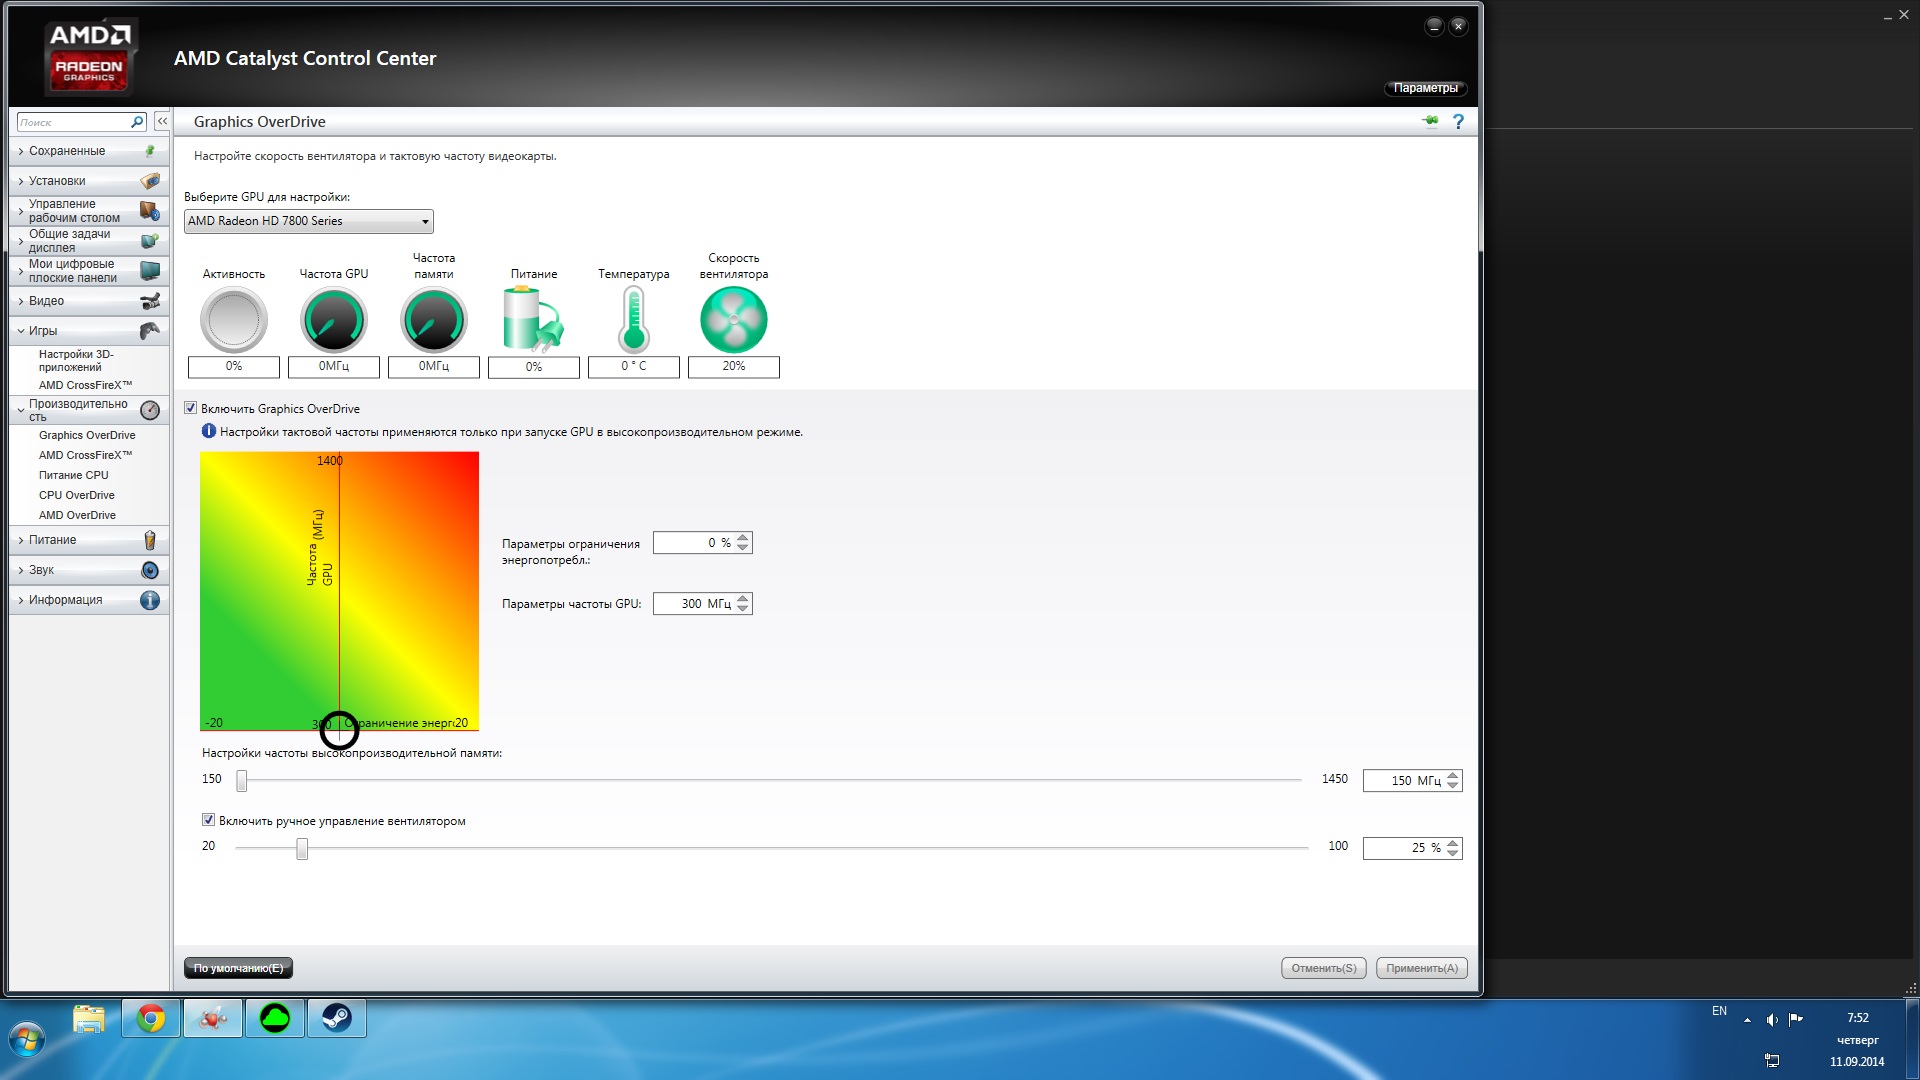Click the fan speed icon
The width and height of the screenshot is (1920, 1080).
point(733,320)
